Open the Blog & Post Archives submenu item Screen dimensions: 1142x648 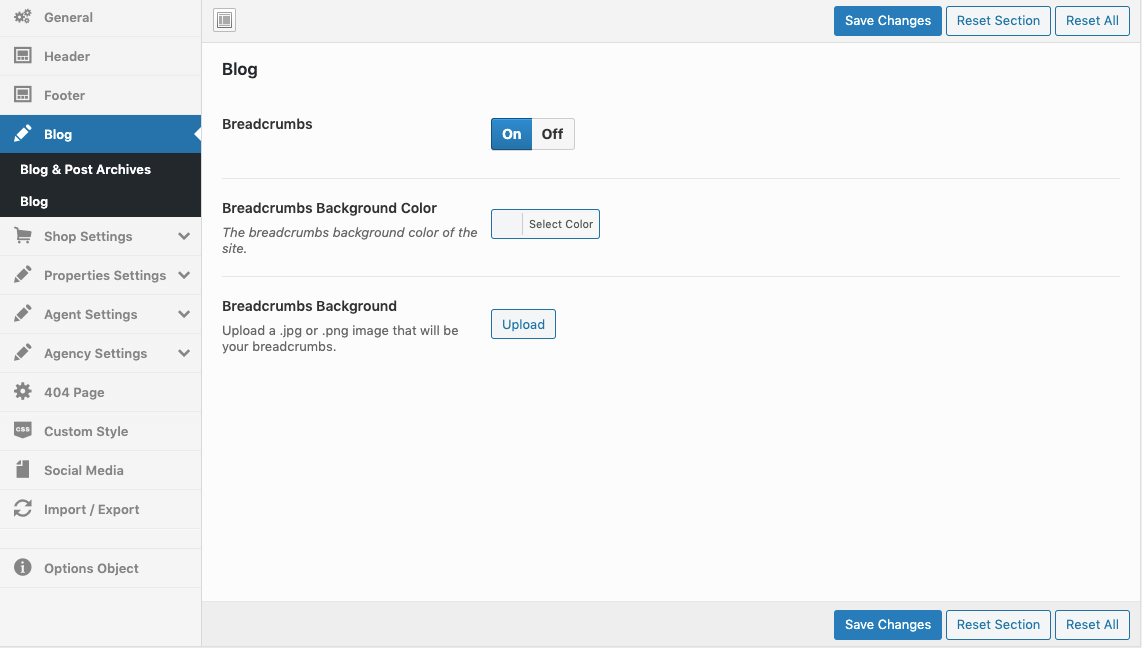(85, 169)
